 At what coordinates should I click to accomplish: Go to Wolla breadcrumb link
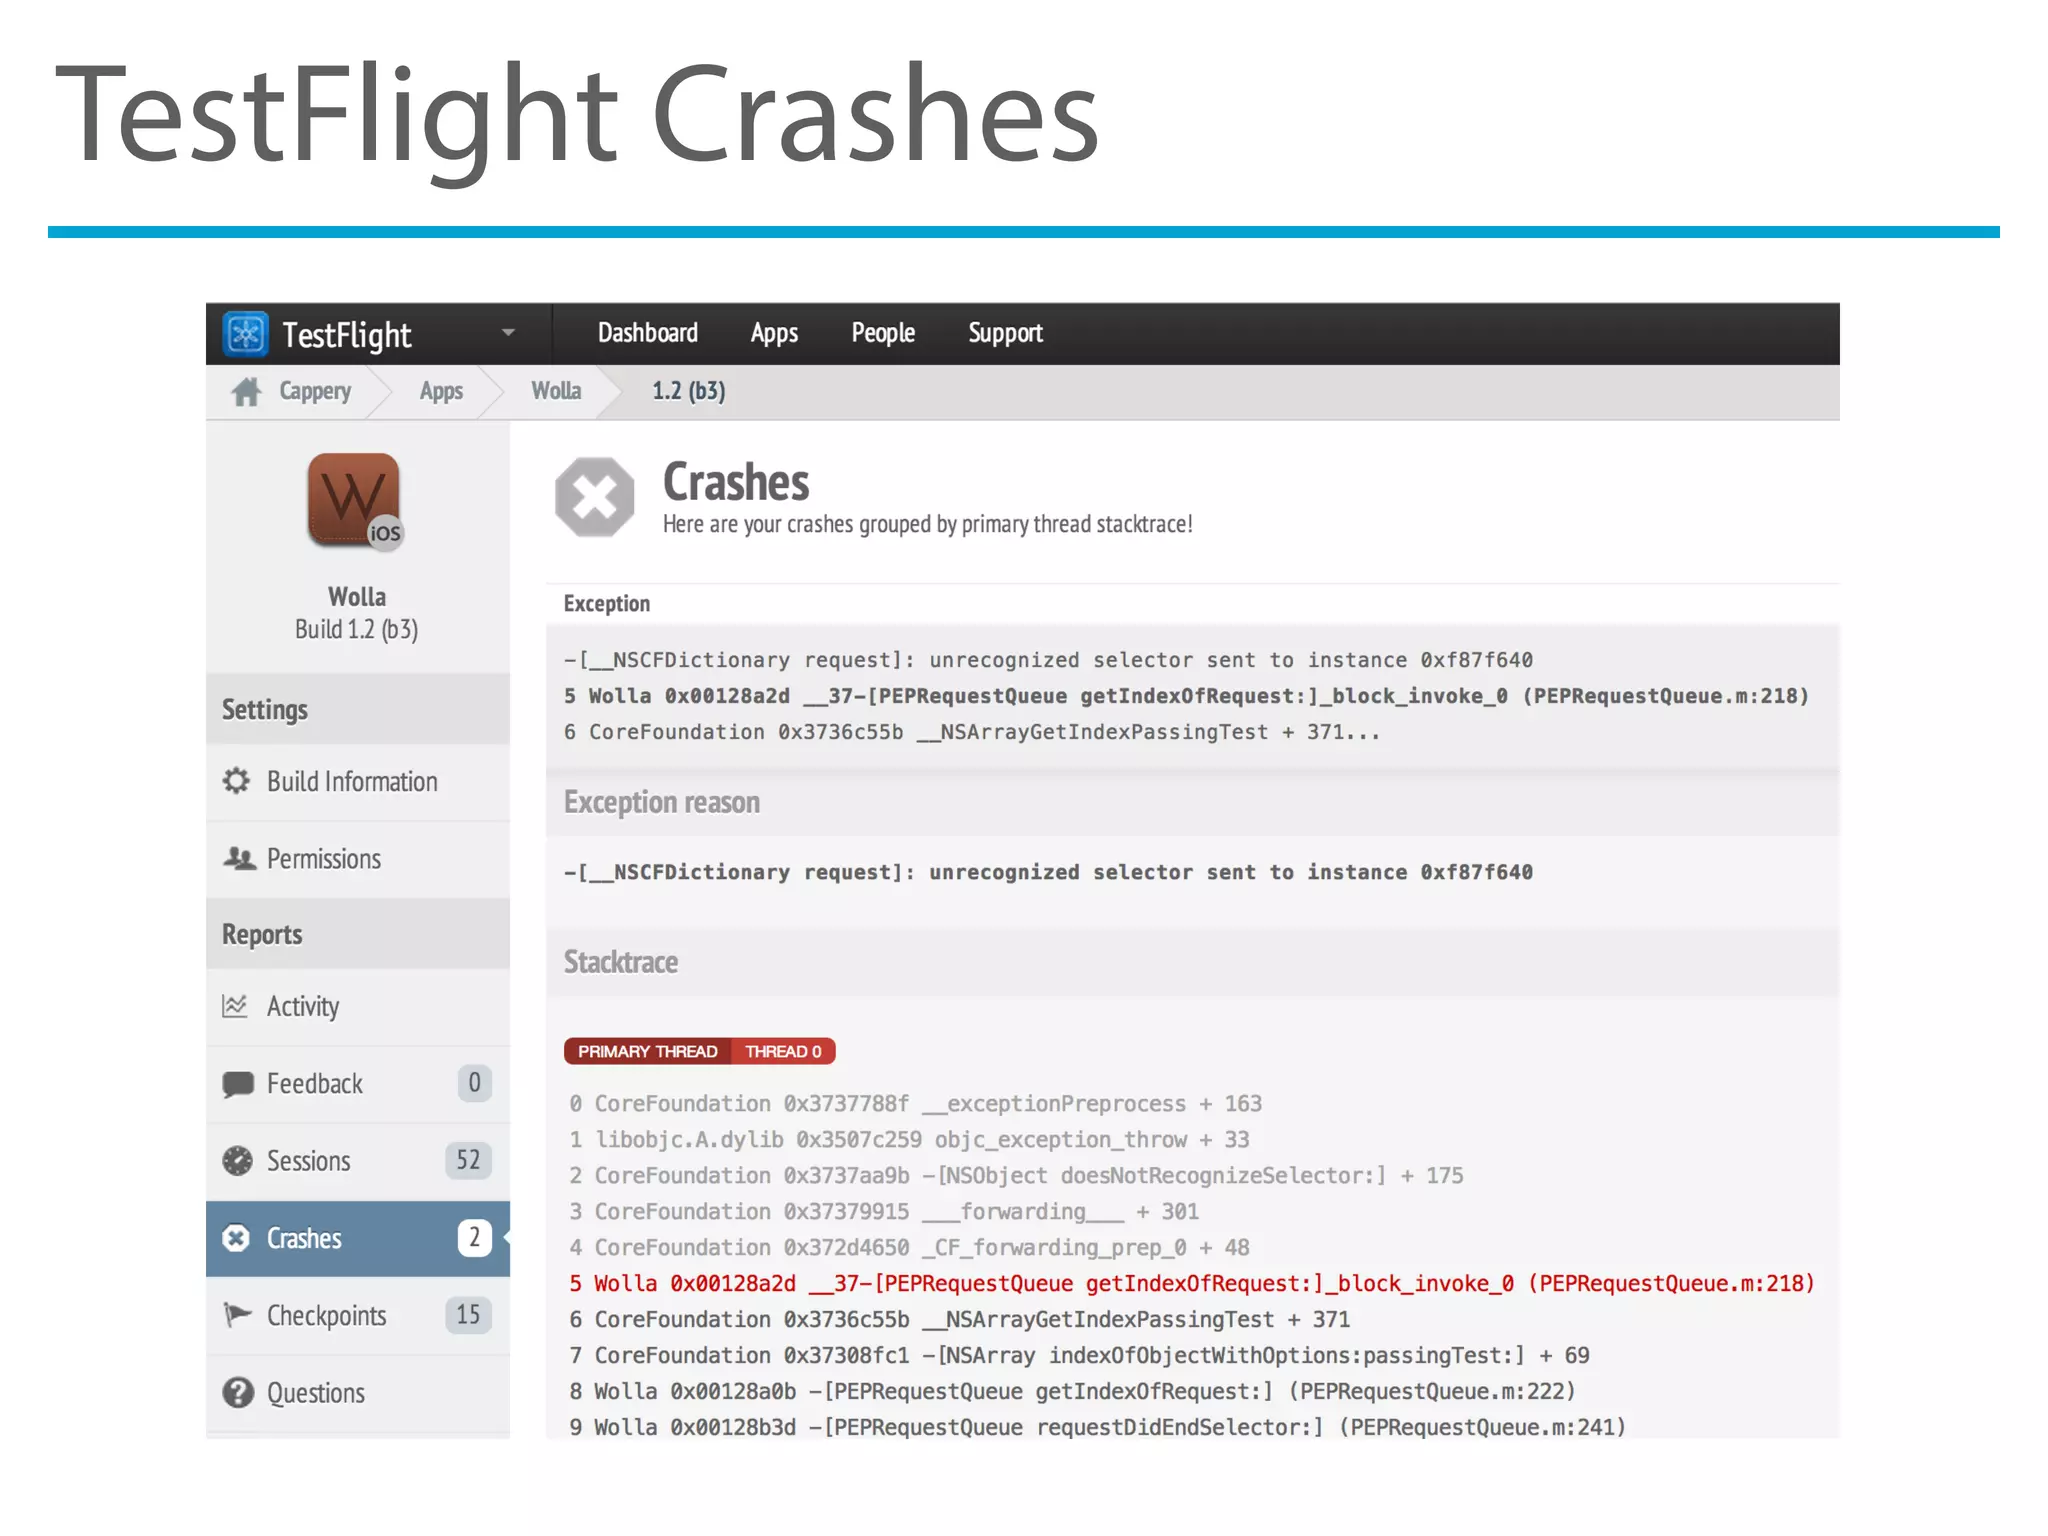[556, 391]
